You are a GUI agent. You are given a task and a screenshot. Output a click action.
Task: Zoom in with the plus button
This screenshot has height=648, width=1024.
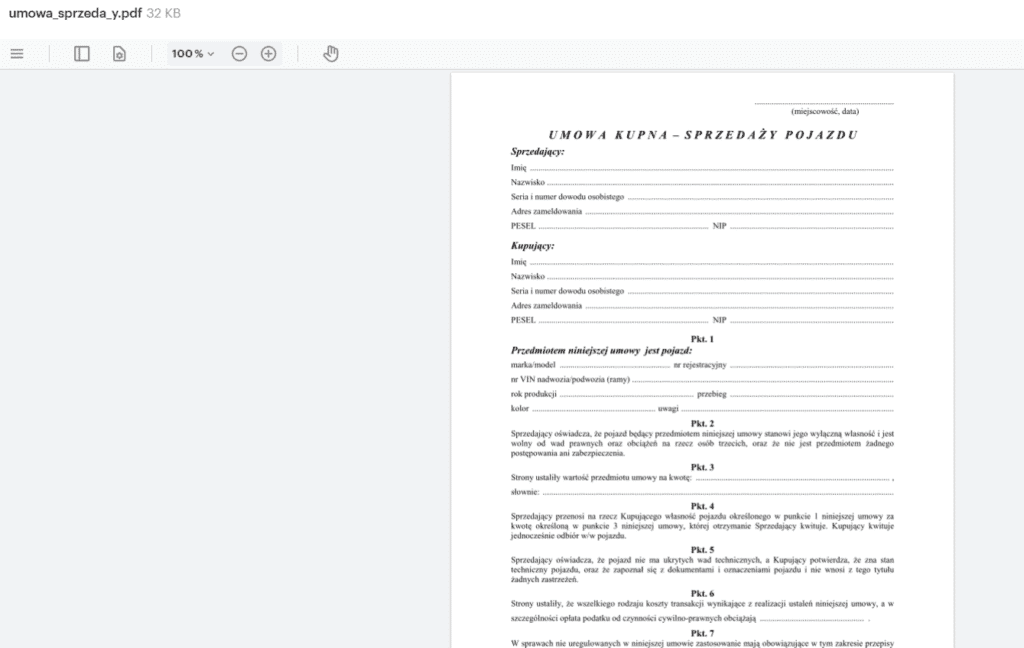[x=268, y=54]
